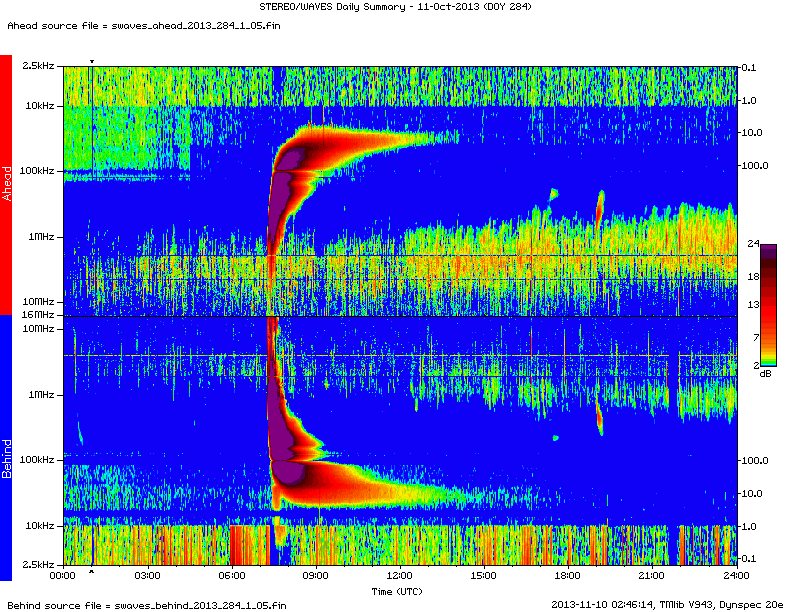Select the 24:00 label at the axis end
792x612 pixels.
coord(736,576)
